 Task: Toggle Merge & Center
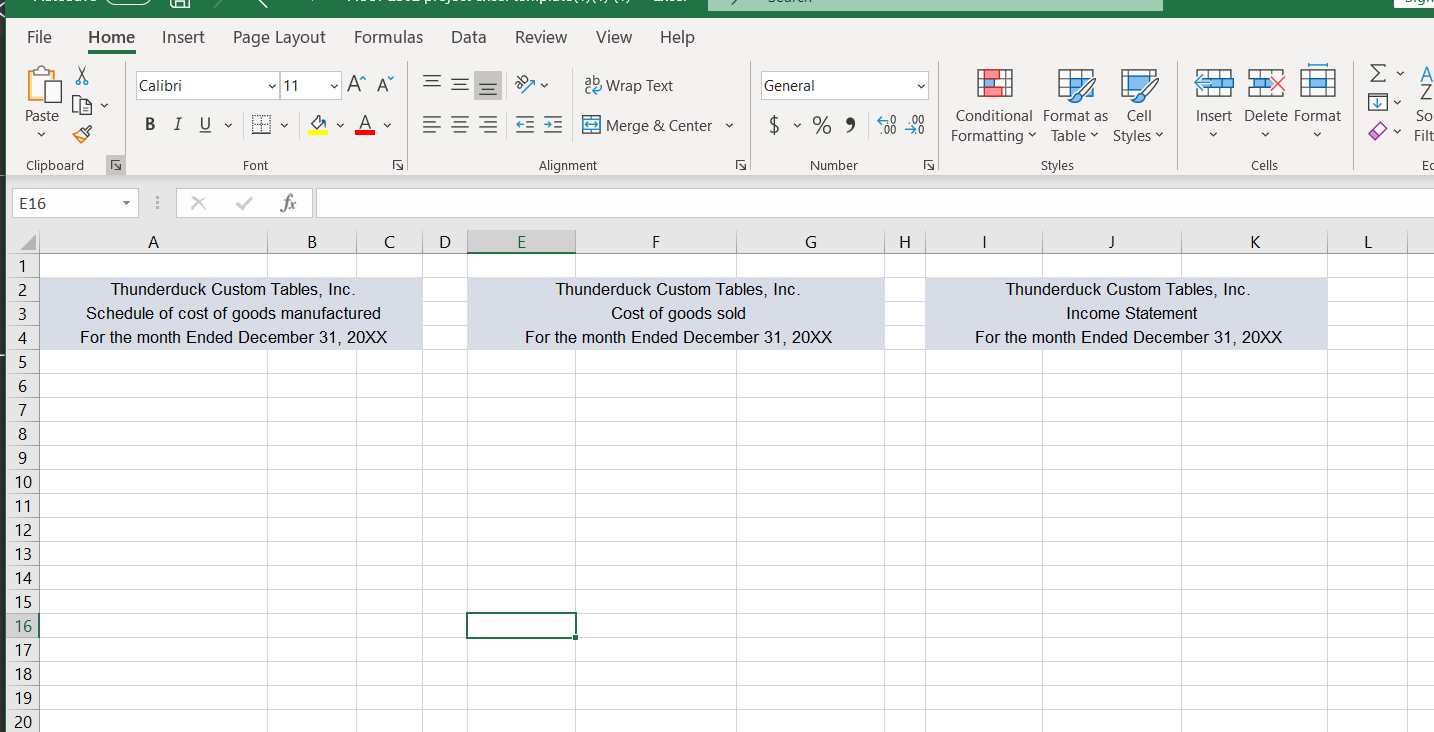[x=648, y=125]
